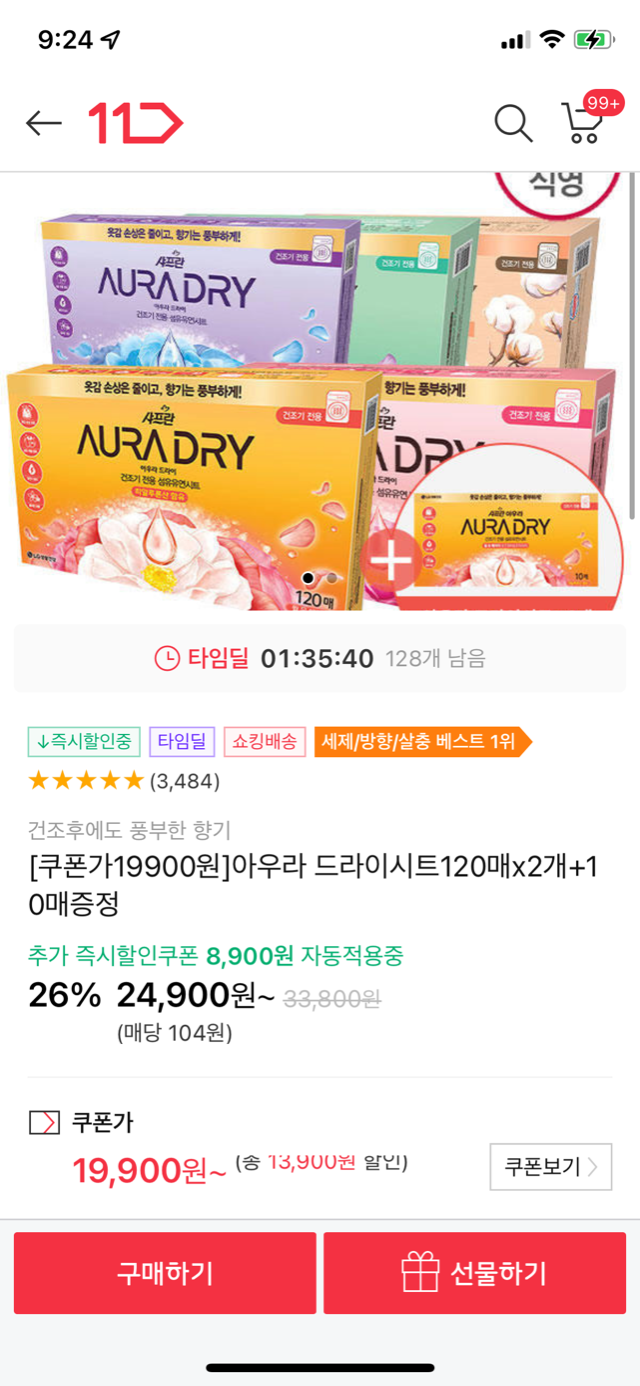Tap the gift box icon
This screenshot has height=1386, width=640.
click(420, 1273)
